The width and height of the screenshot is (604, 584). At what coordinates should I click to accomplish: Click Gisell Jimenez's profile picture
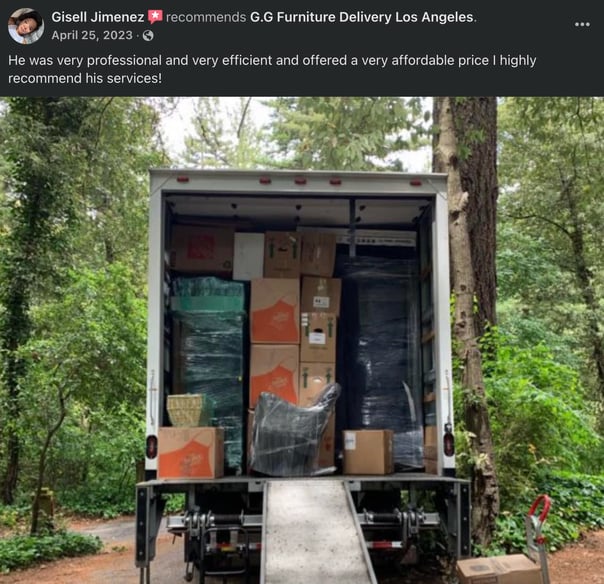[x=26, y=26]
